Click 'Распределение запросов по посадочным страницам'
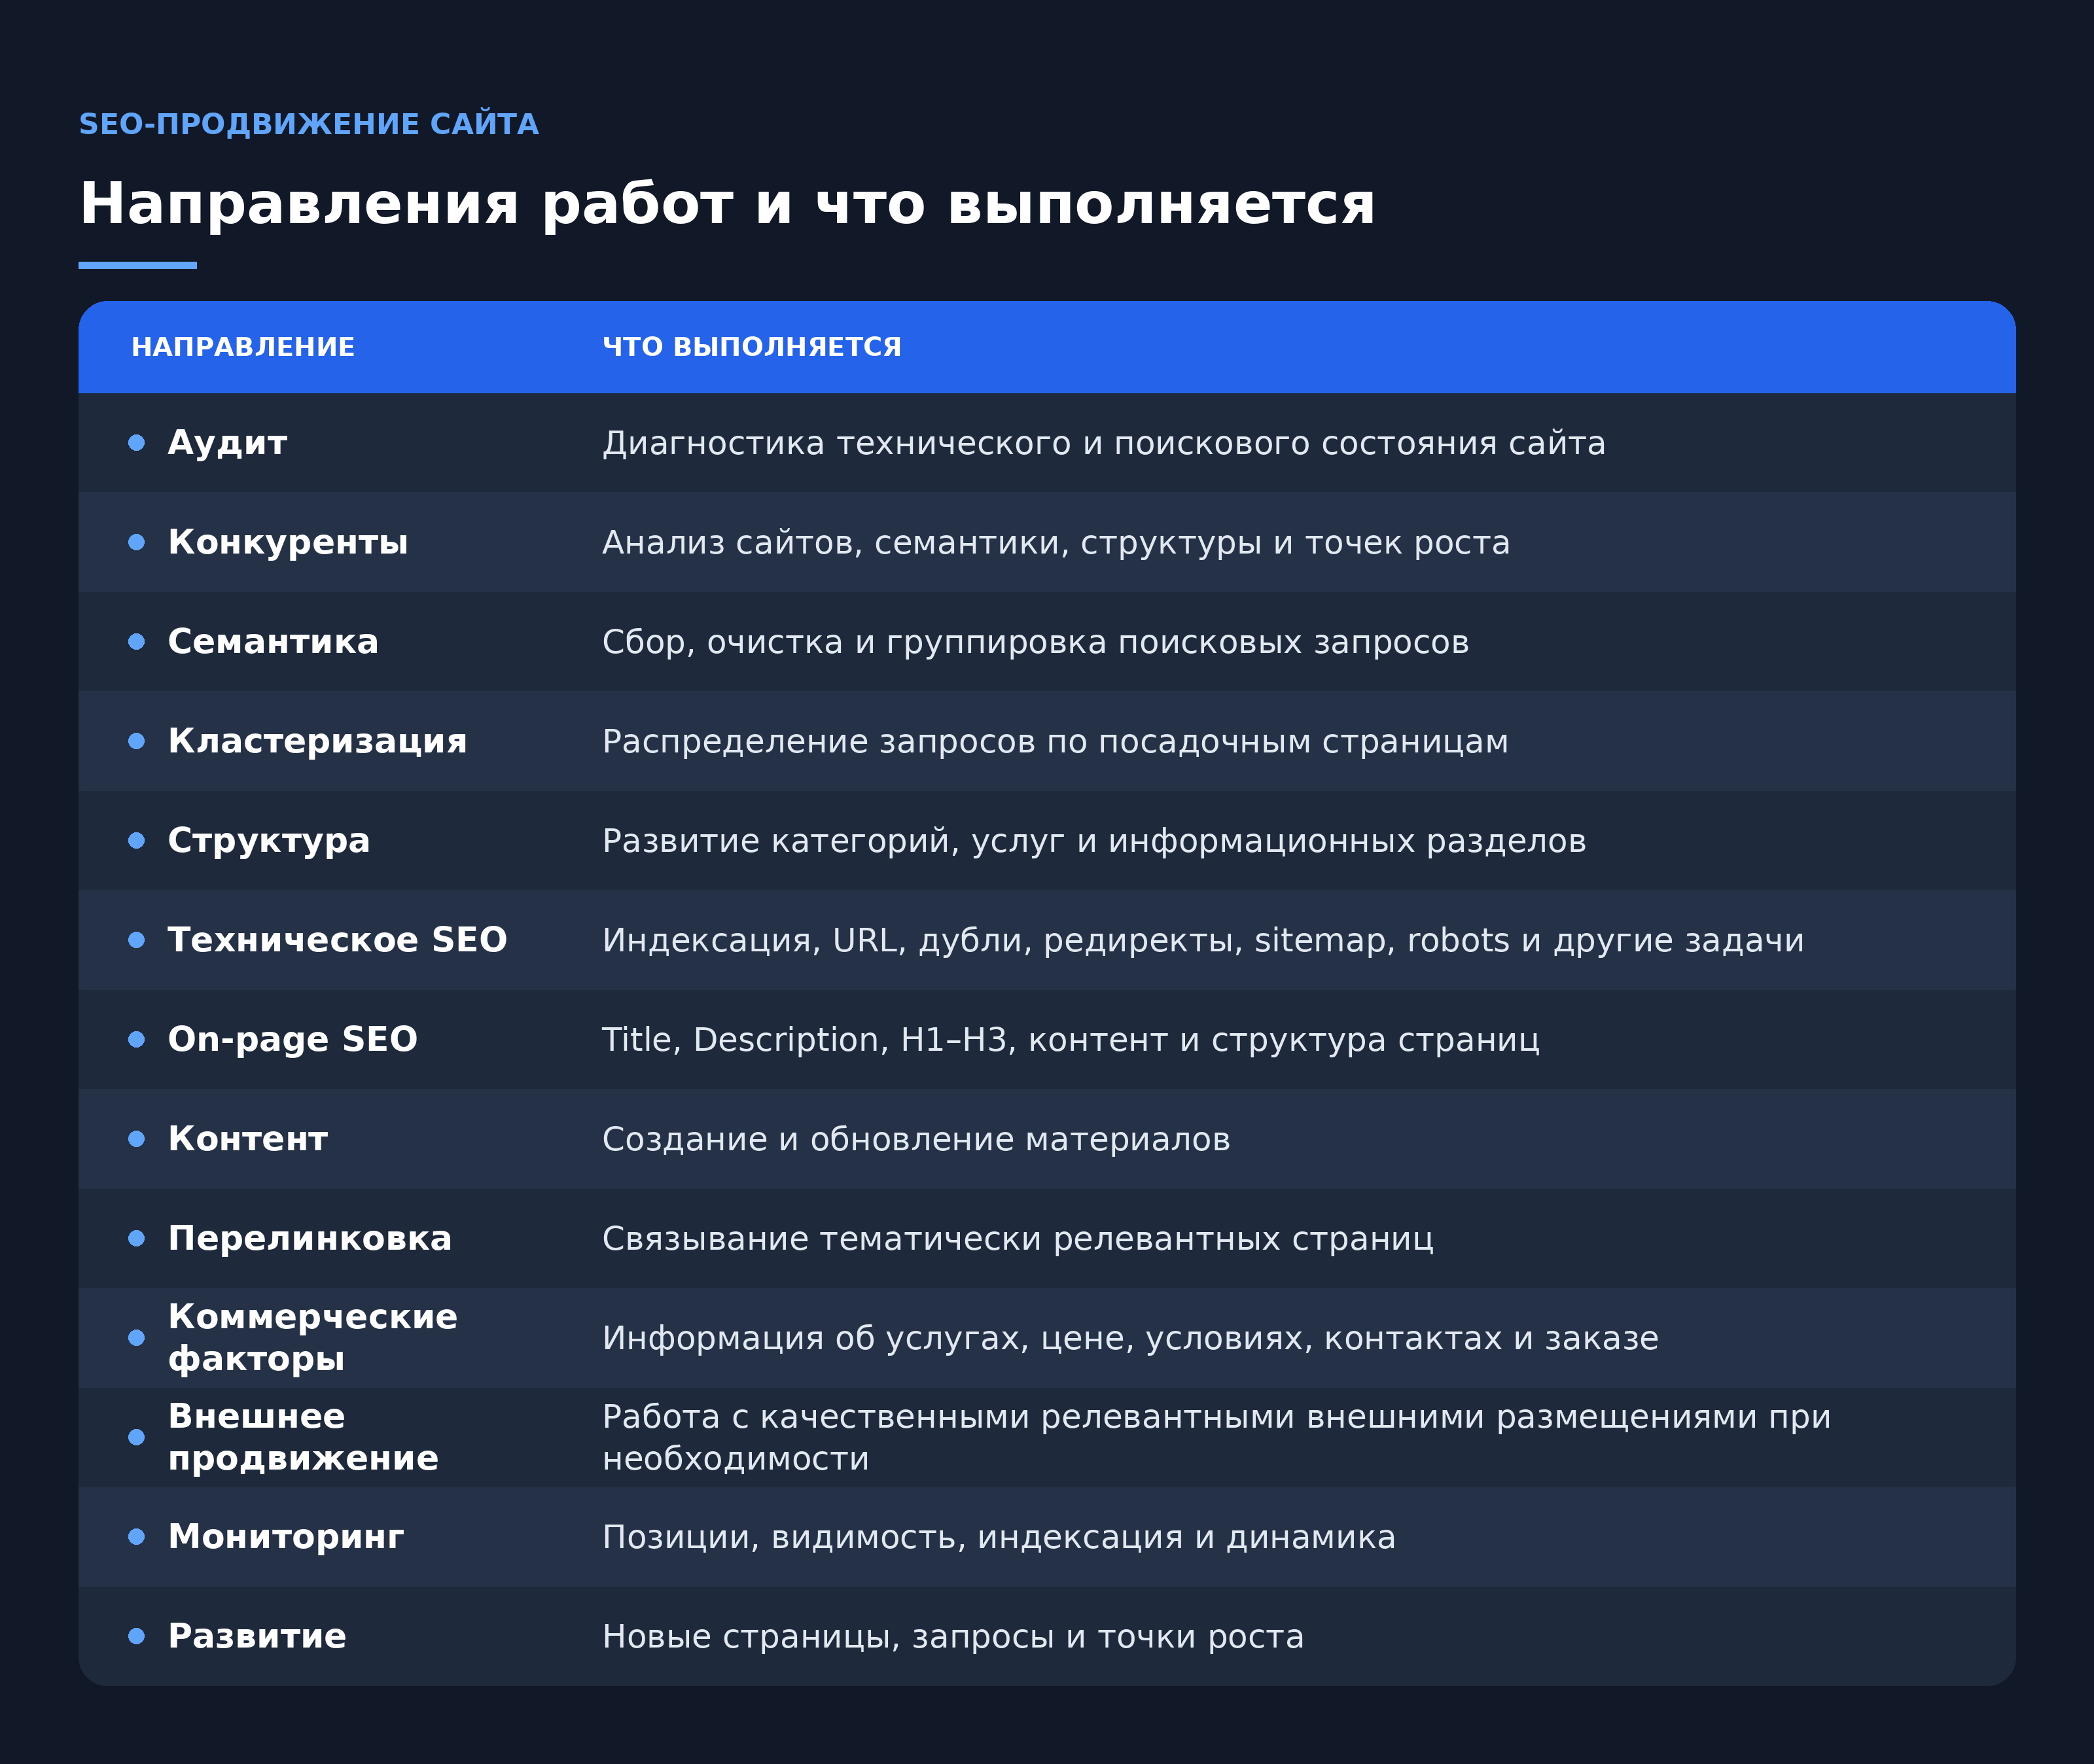 [x=1055, y=741]
